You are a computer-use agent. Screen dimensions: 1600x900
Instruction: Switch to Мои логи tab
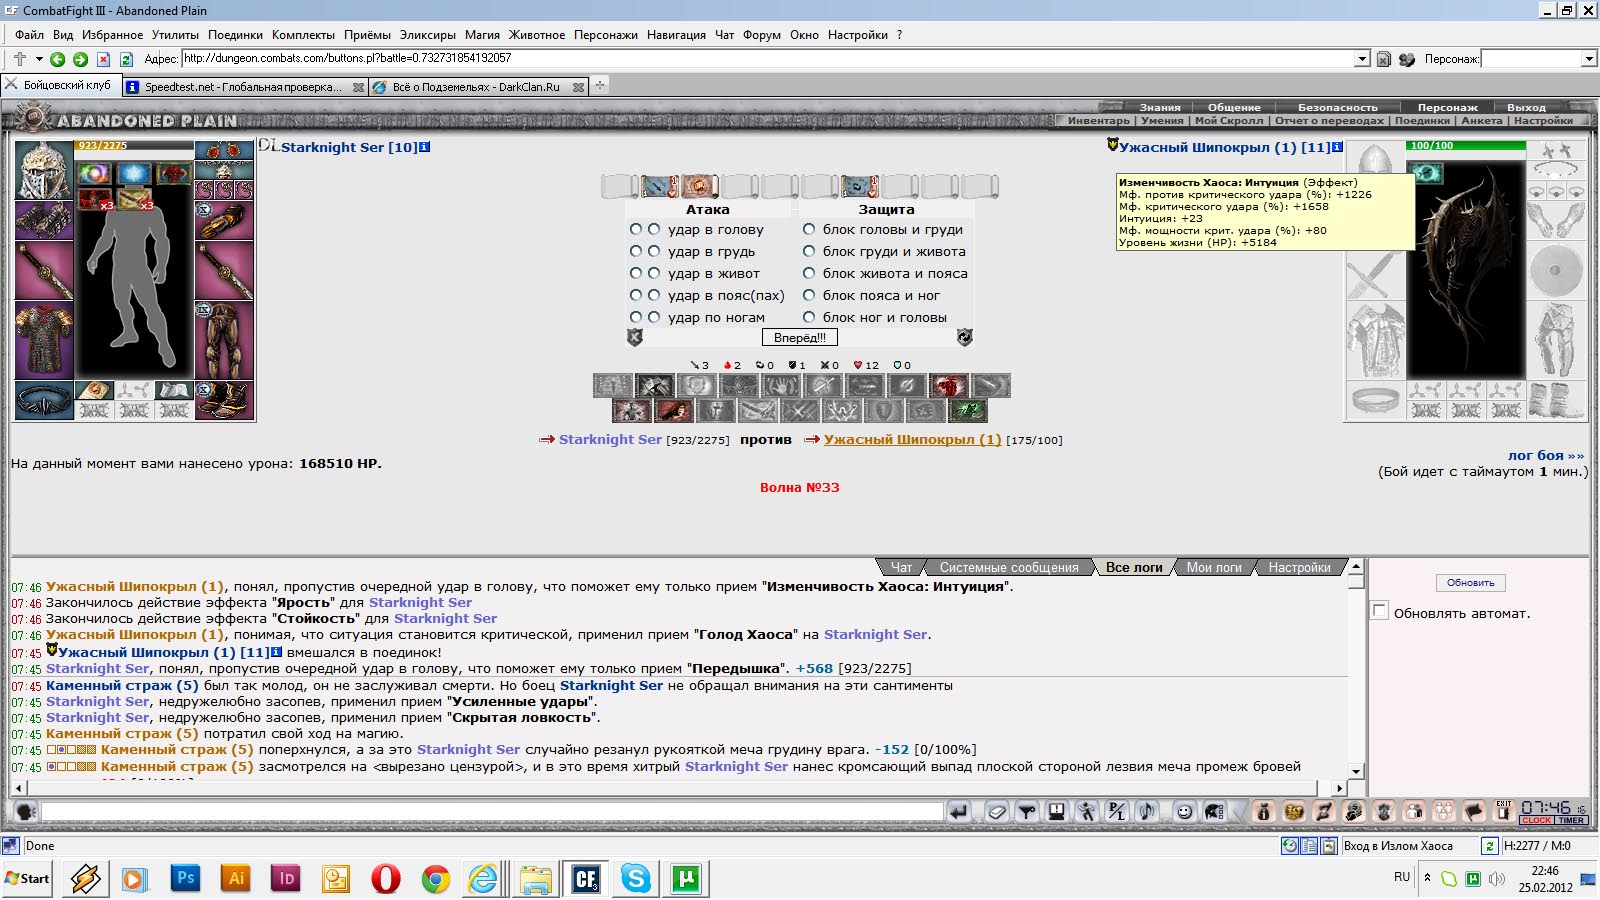click(1214, 567)
